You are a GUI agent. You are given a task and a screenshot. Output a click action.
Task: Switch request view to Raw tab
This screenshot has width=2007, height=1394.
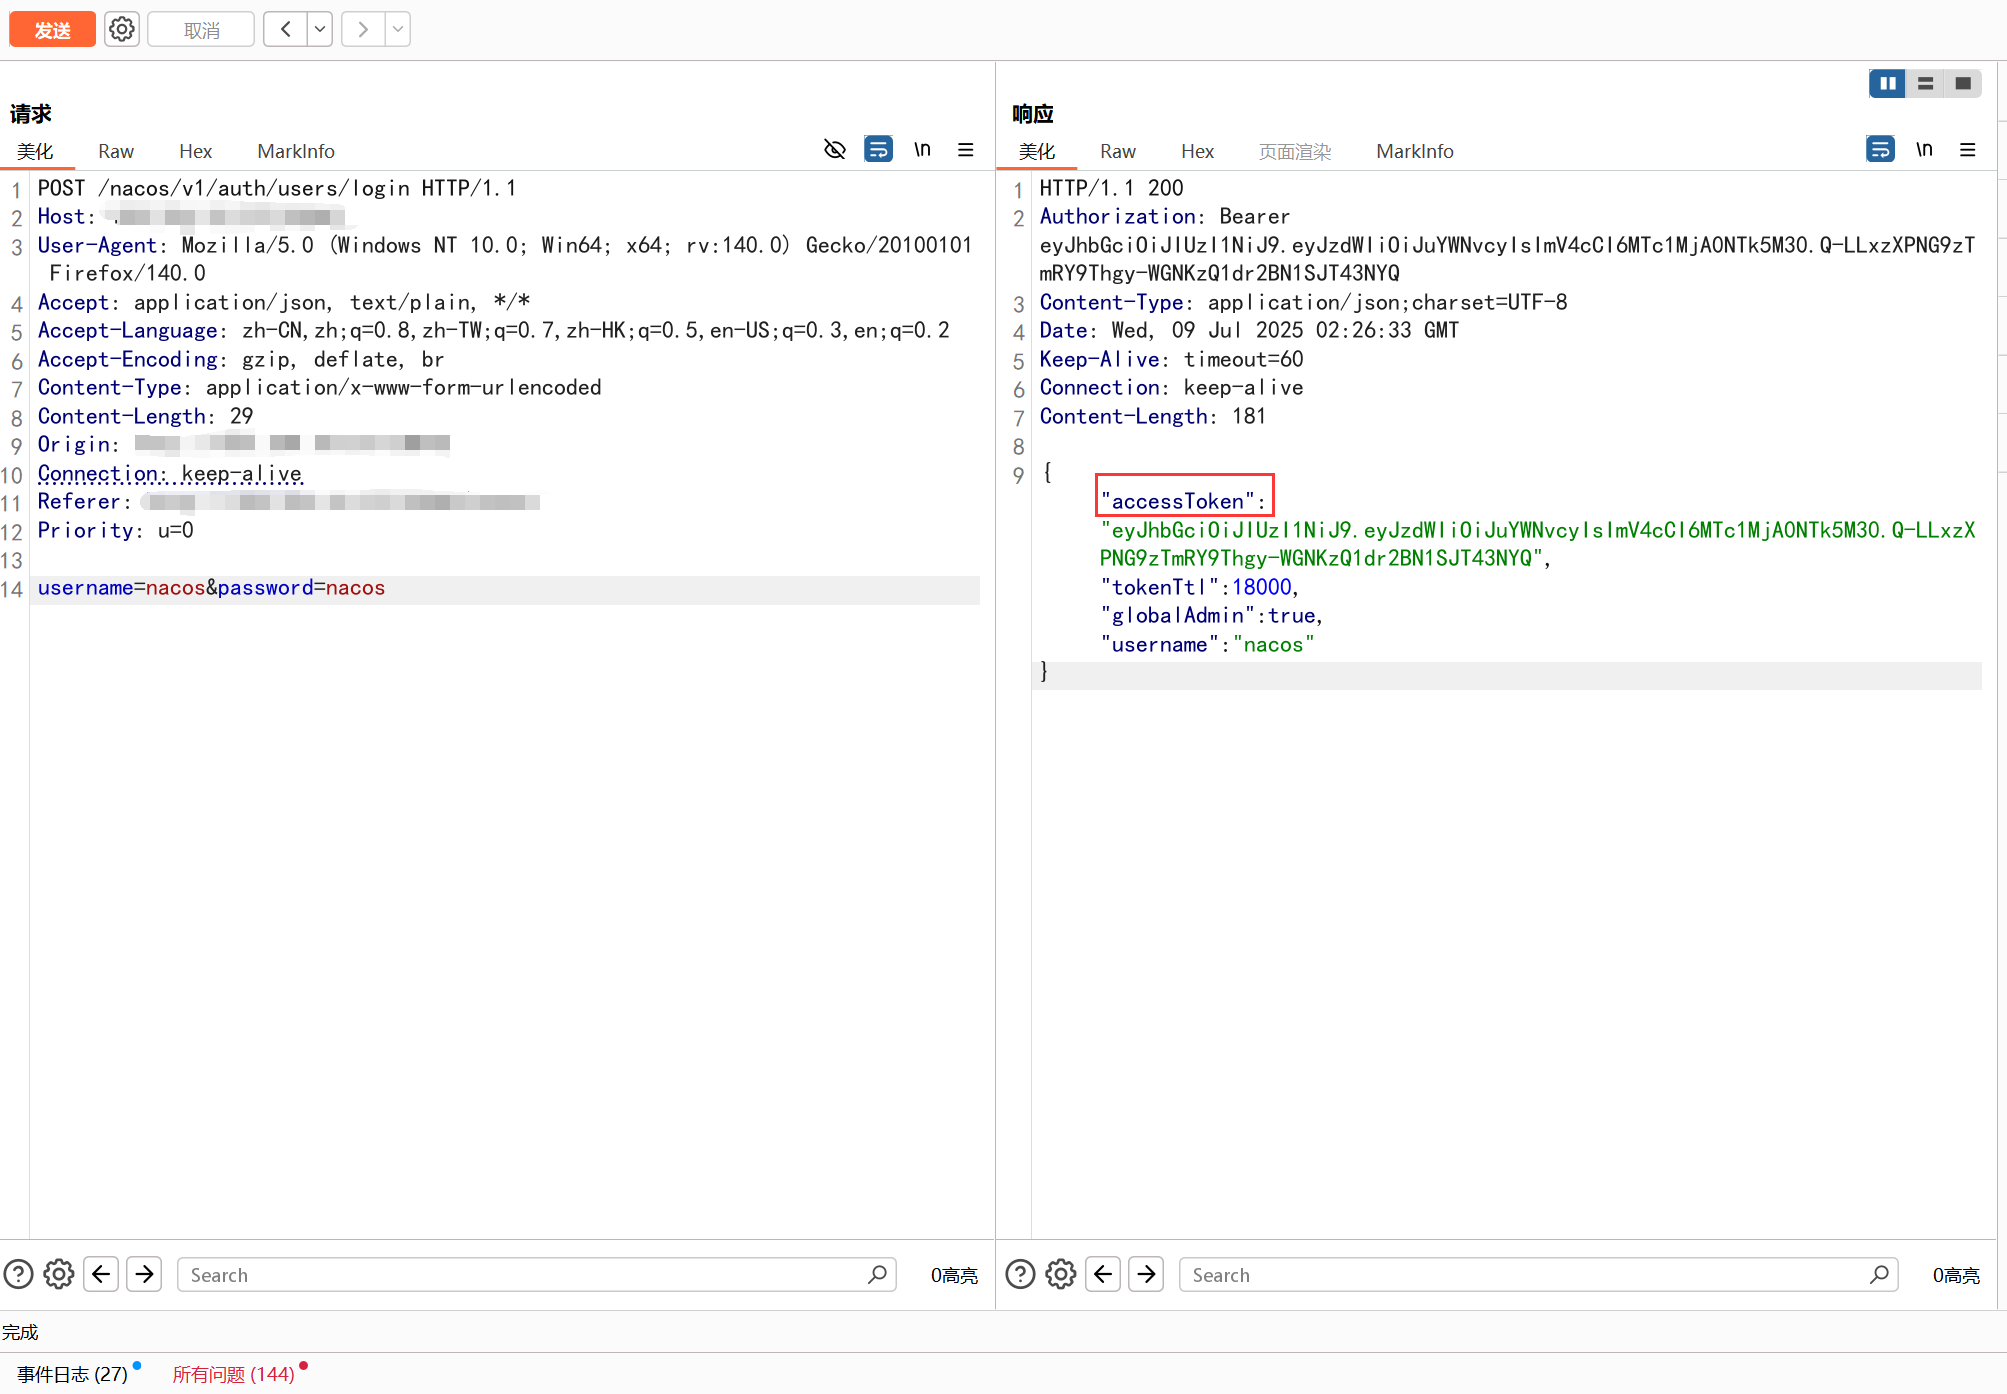(x=116, y=151)
